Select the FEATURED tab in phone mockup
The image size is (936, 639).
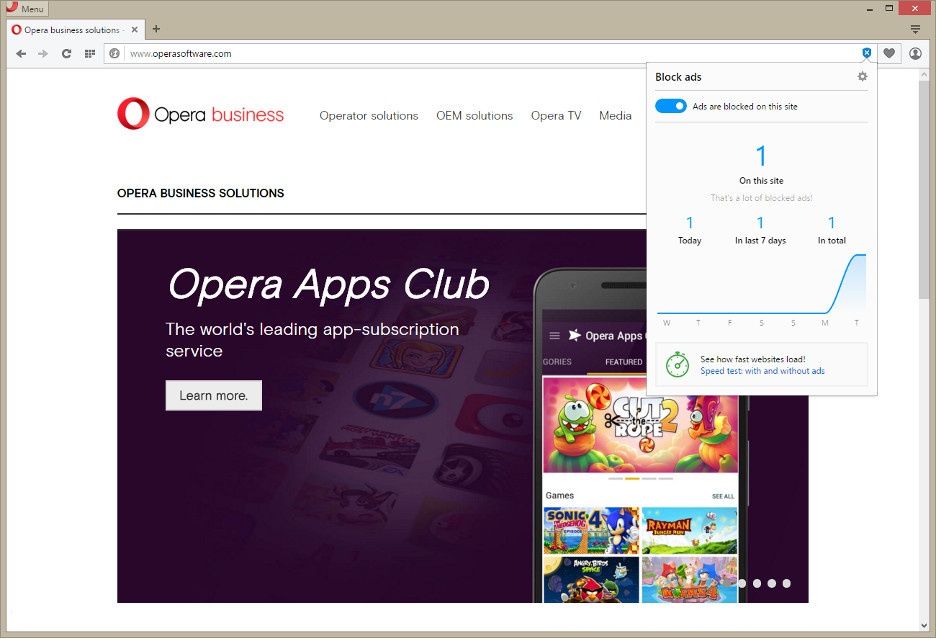coord(624,362)
